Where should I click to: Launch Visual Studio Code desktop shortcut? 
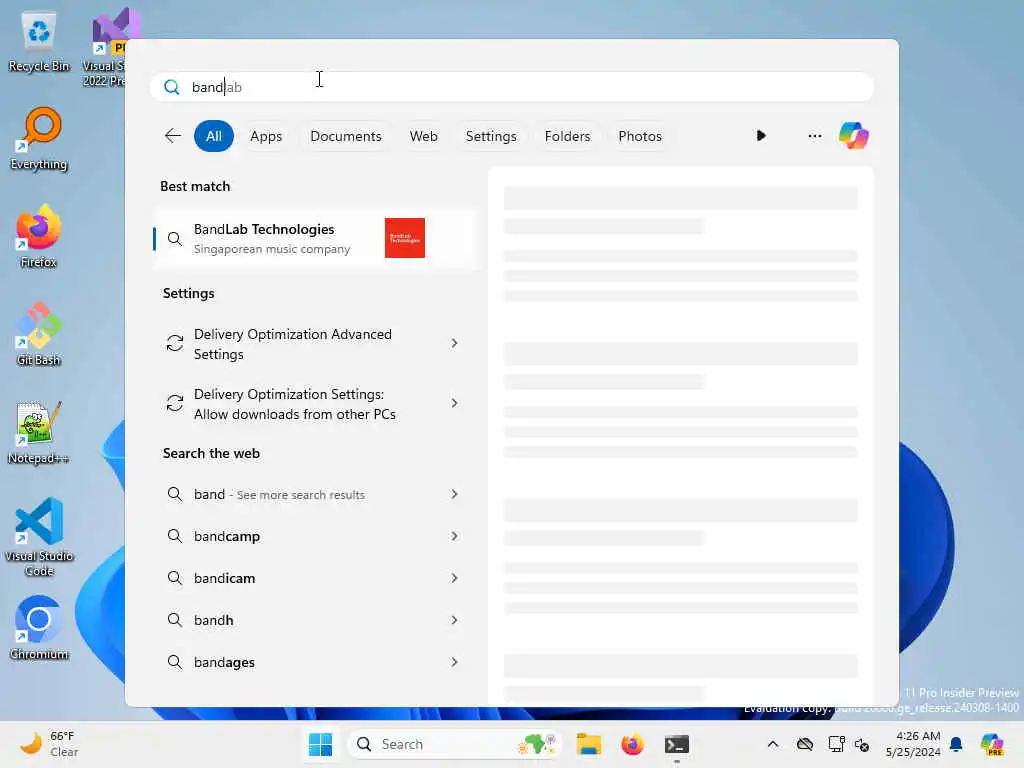pyautogui.click(x=39, y=537)
